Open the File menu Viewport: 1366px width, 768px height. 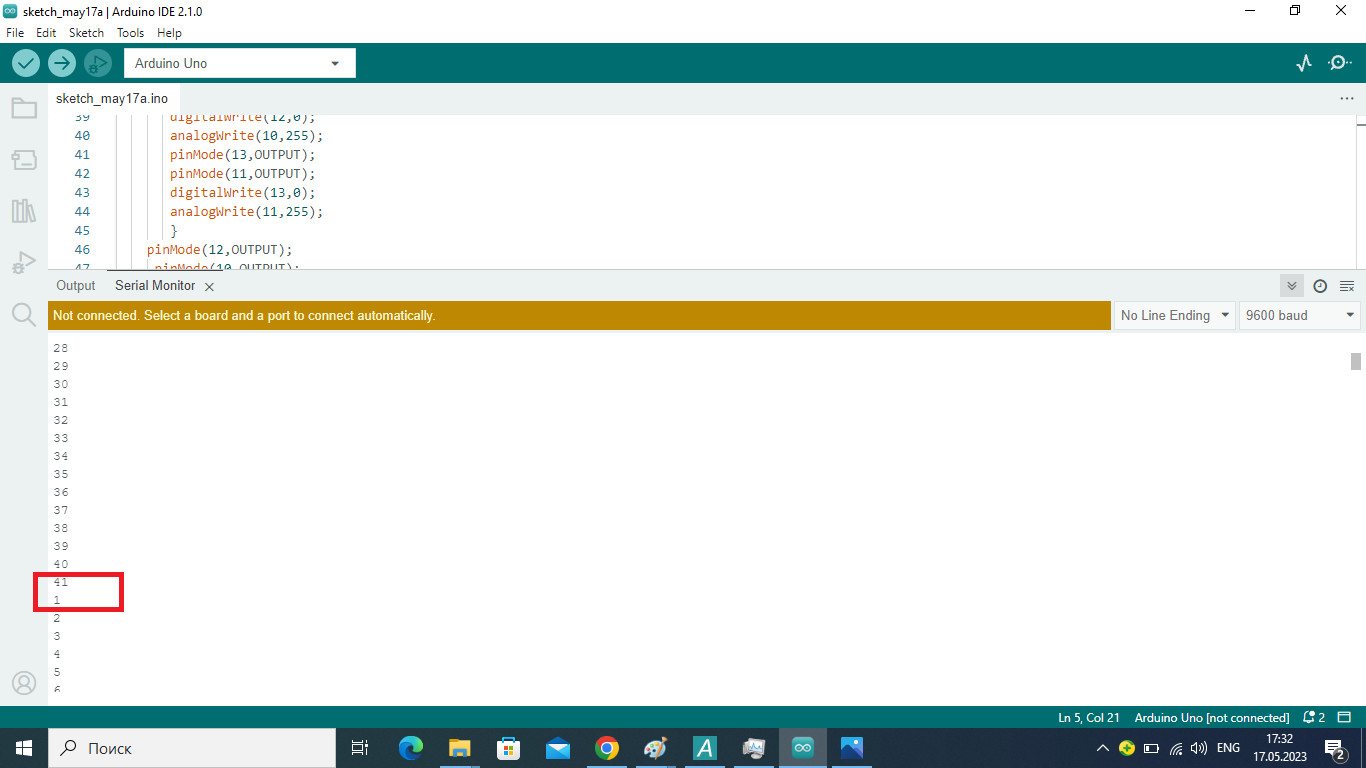pyautogui.click(x=15, y=33)
